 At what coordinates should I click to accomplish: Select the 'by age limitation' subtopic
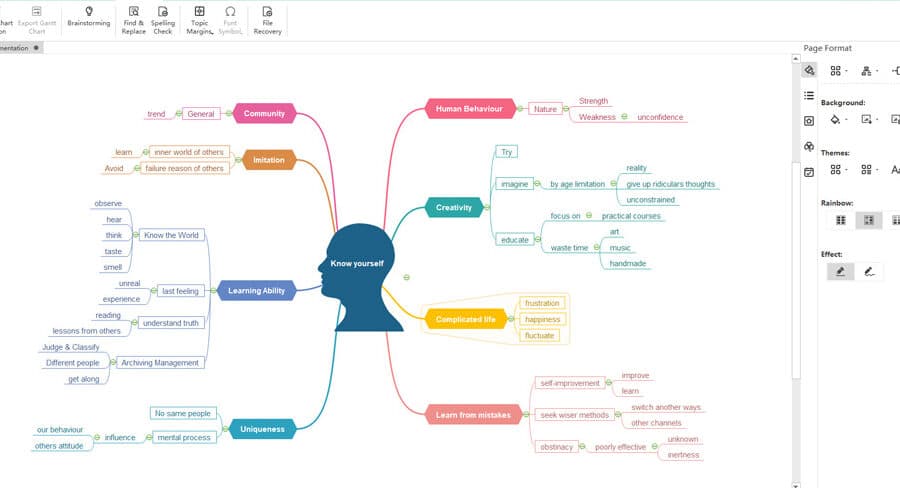(577, 184)
